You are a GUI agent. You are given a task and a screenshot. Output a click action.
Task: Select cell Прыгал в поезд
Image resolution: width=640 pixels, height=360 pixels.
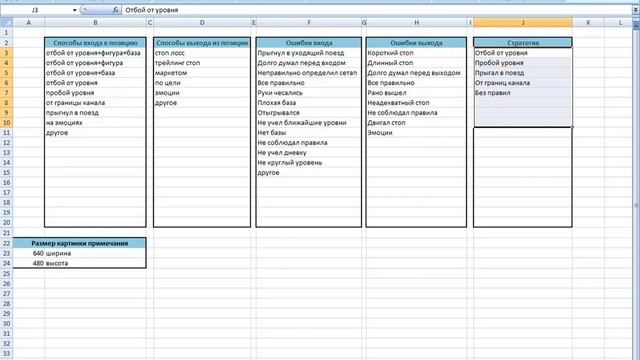click(x=523, y=73)
